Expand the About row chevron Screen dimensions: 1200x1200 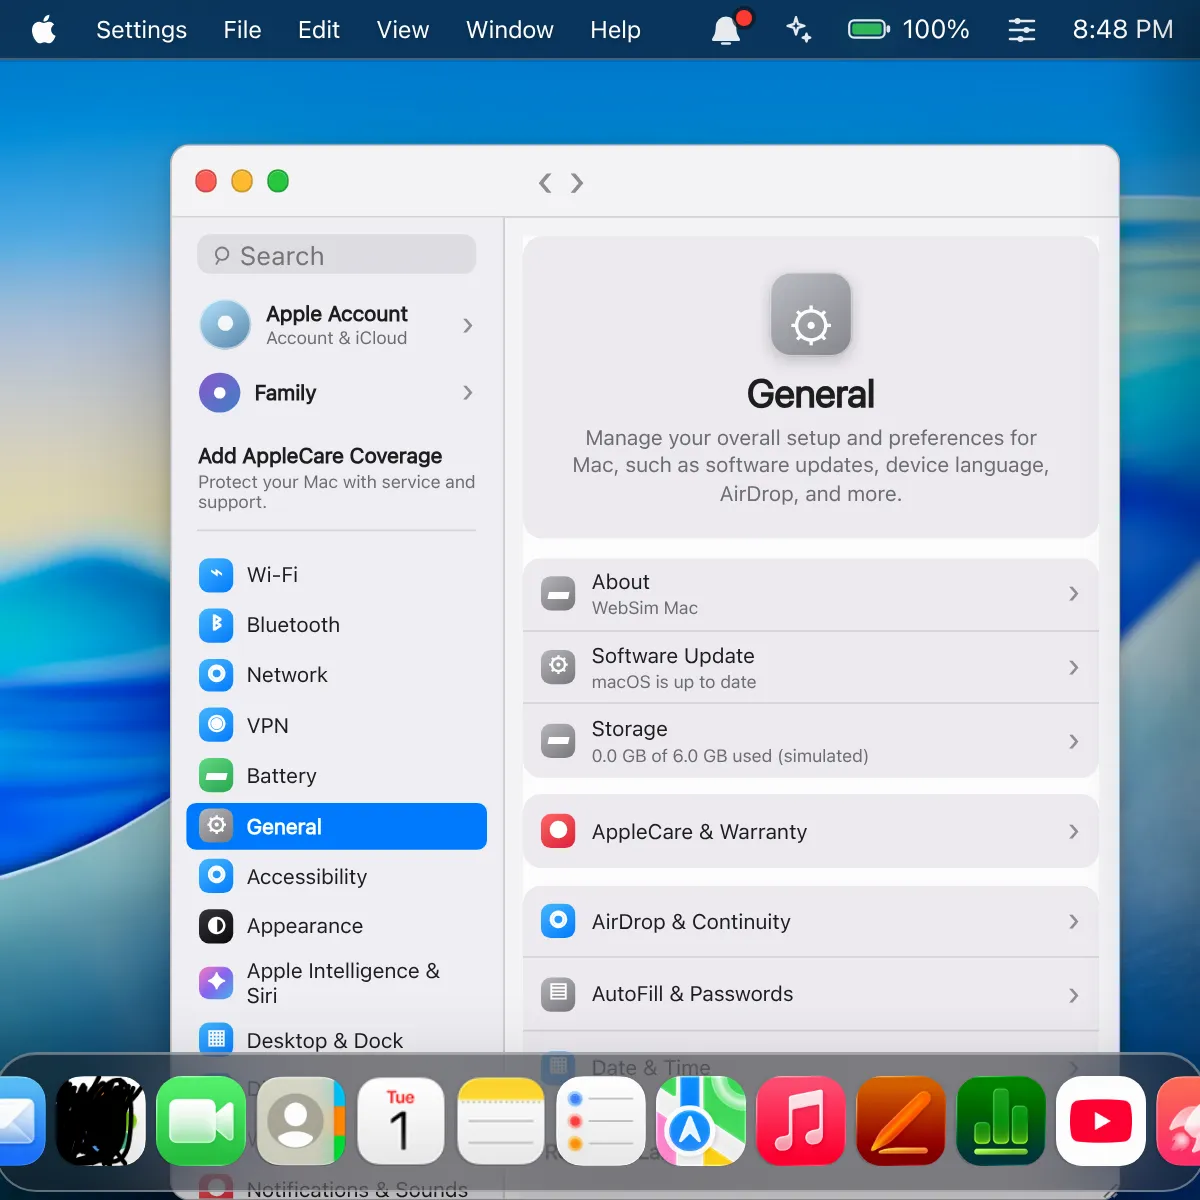(1073, 594)
